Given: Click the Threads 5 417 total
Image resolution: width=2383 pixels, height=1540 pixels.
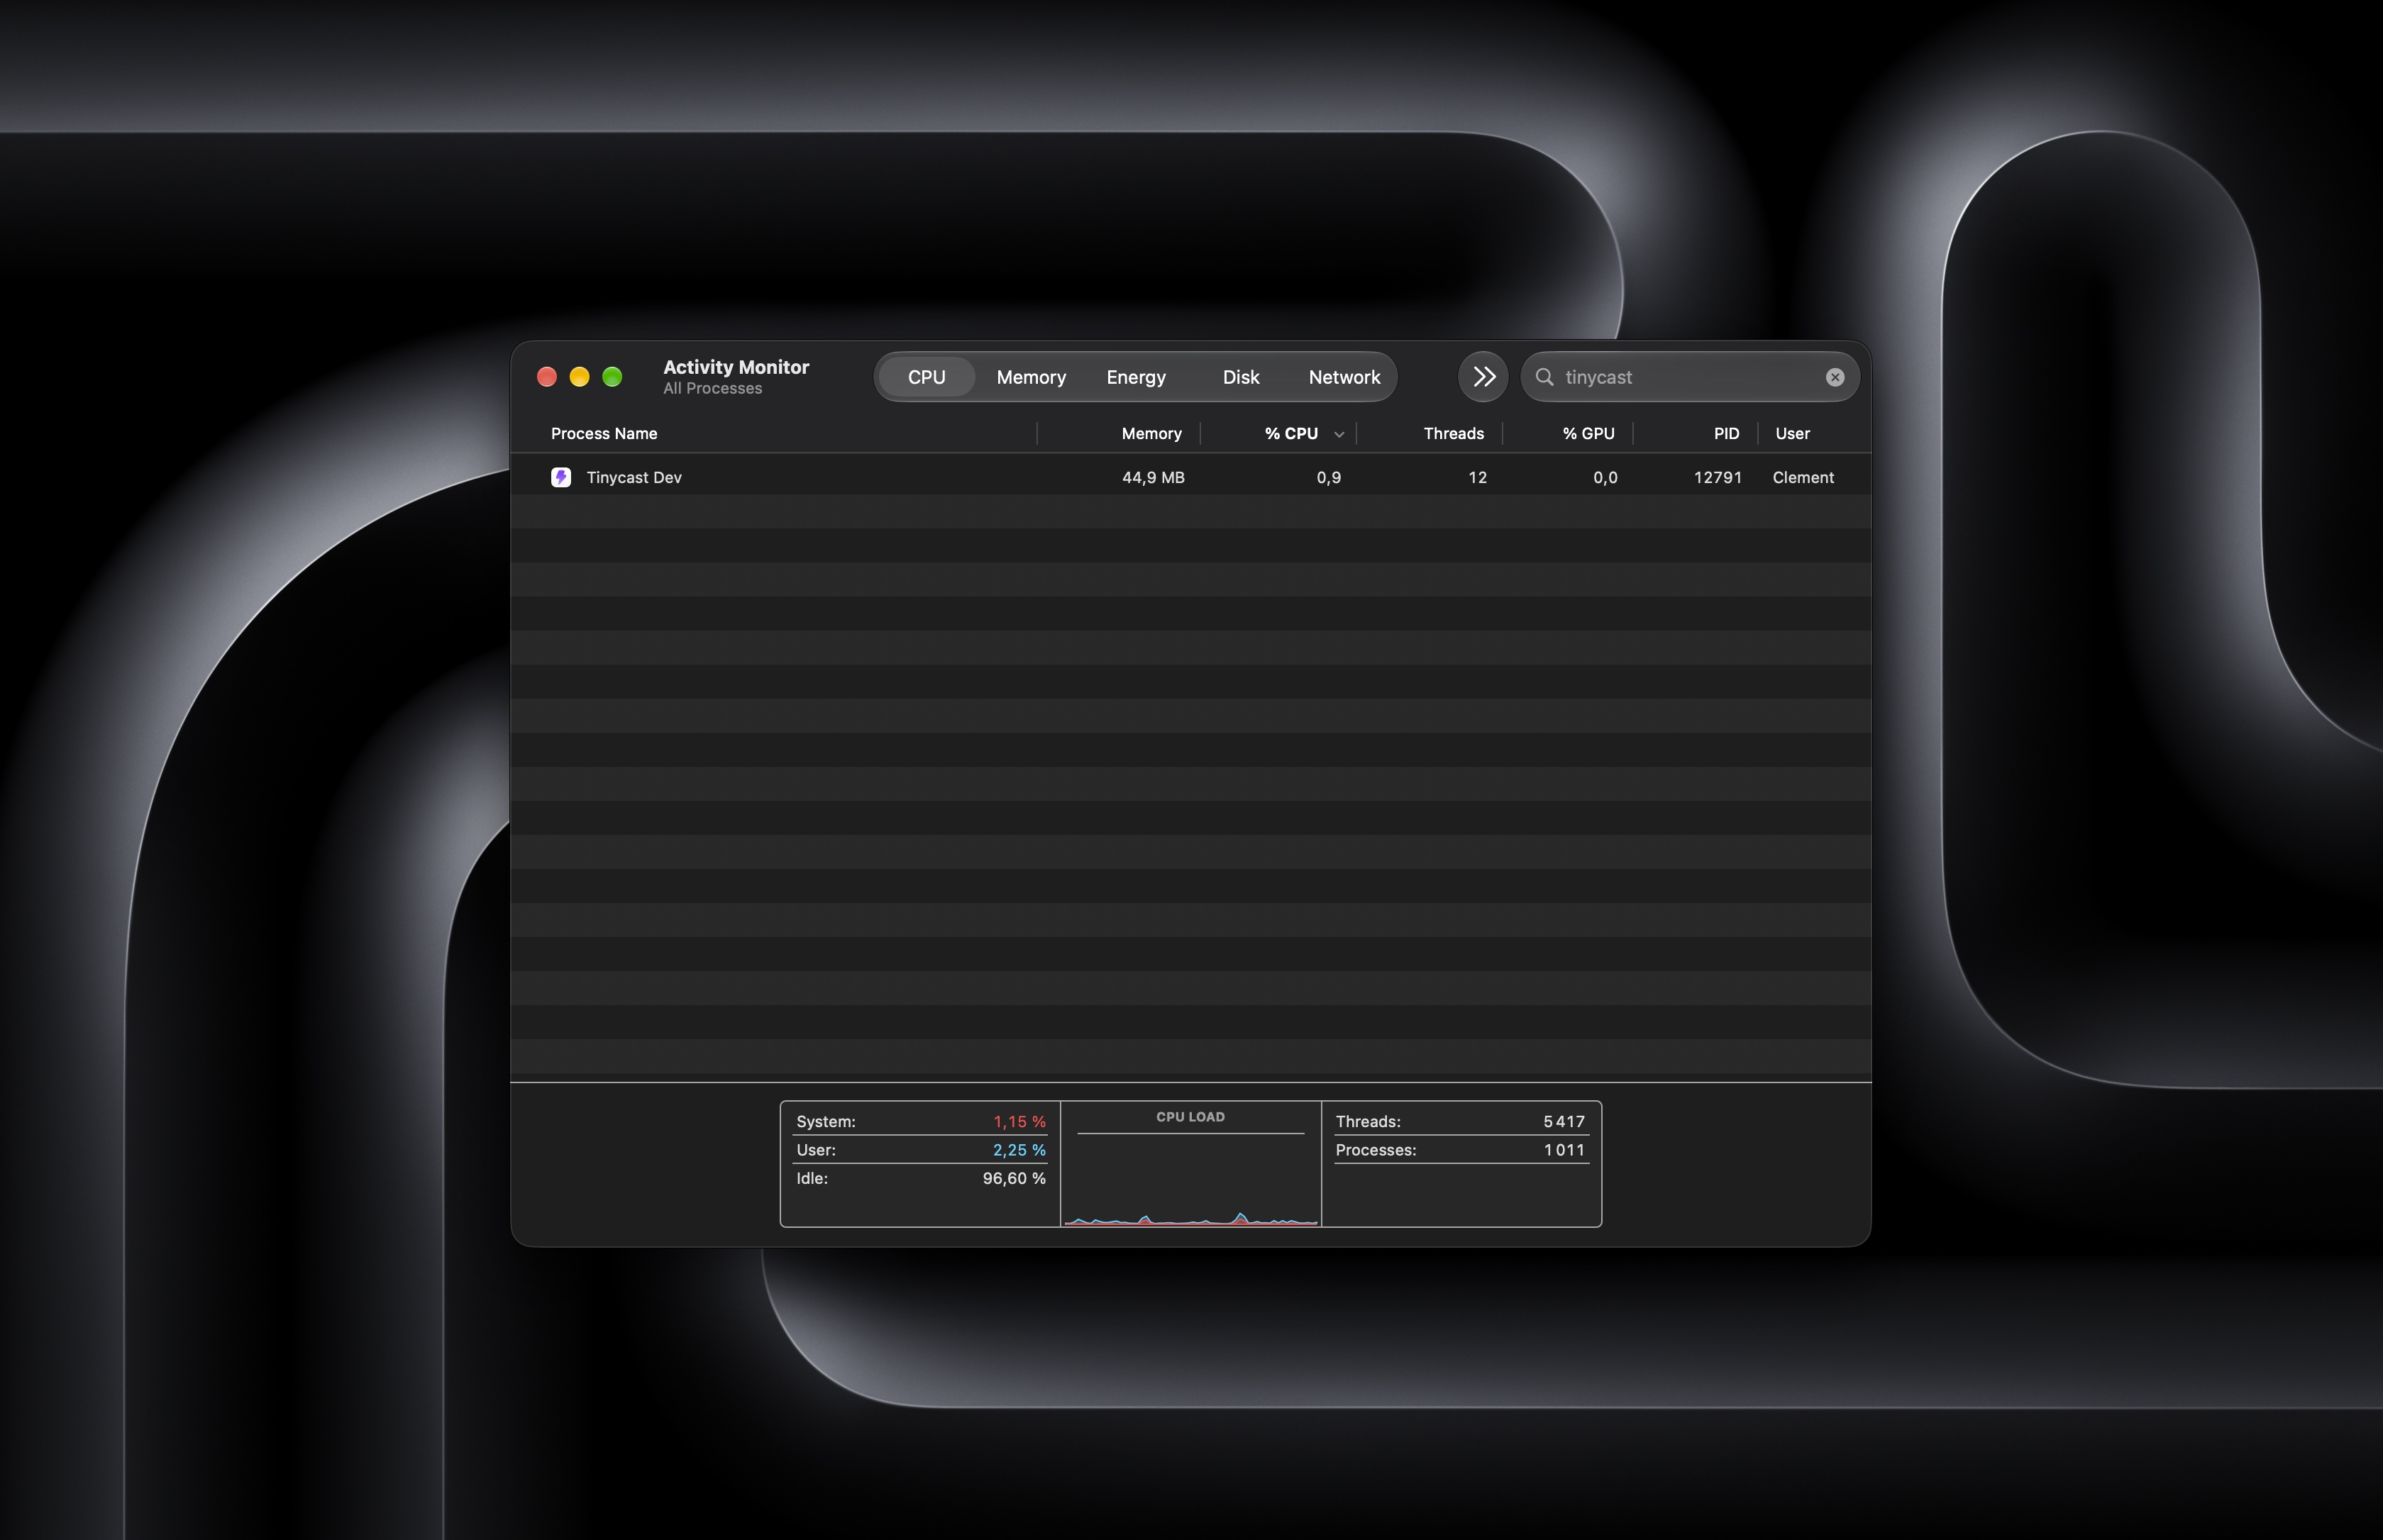Looking at the screenshot, I should 1564,1121.
